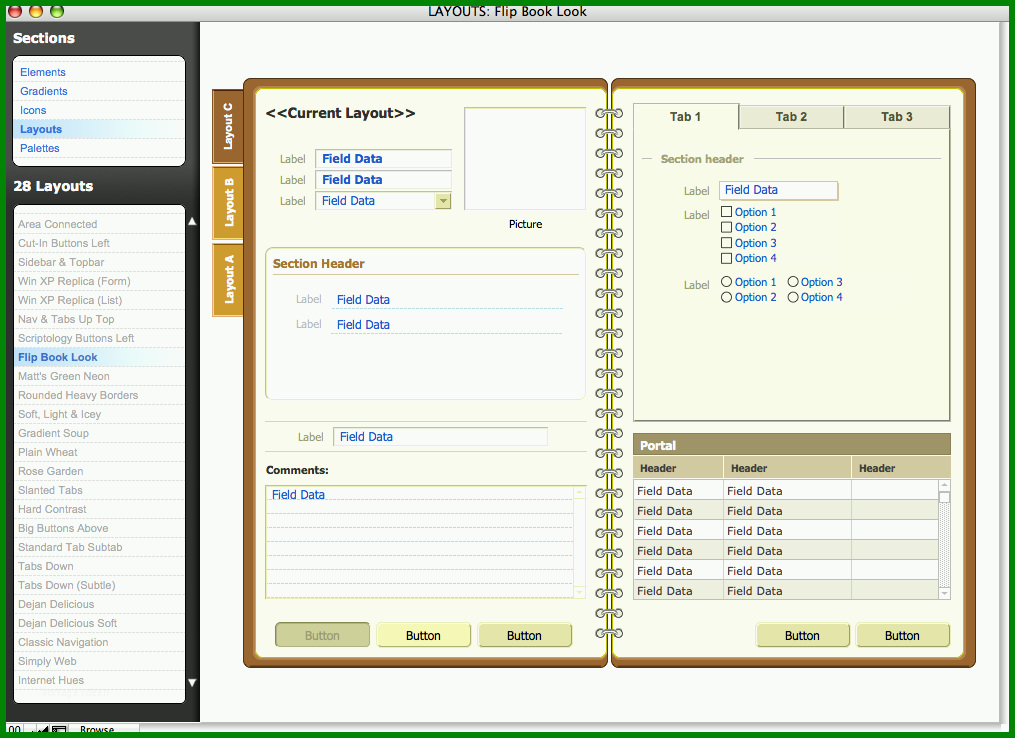Click the Portal scrollbar down arrow

[944, 593]
